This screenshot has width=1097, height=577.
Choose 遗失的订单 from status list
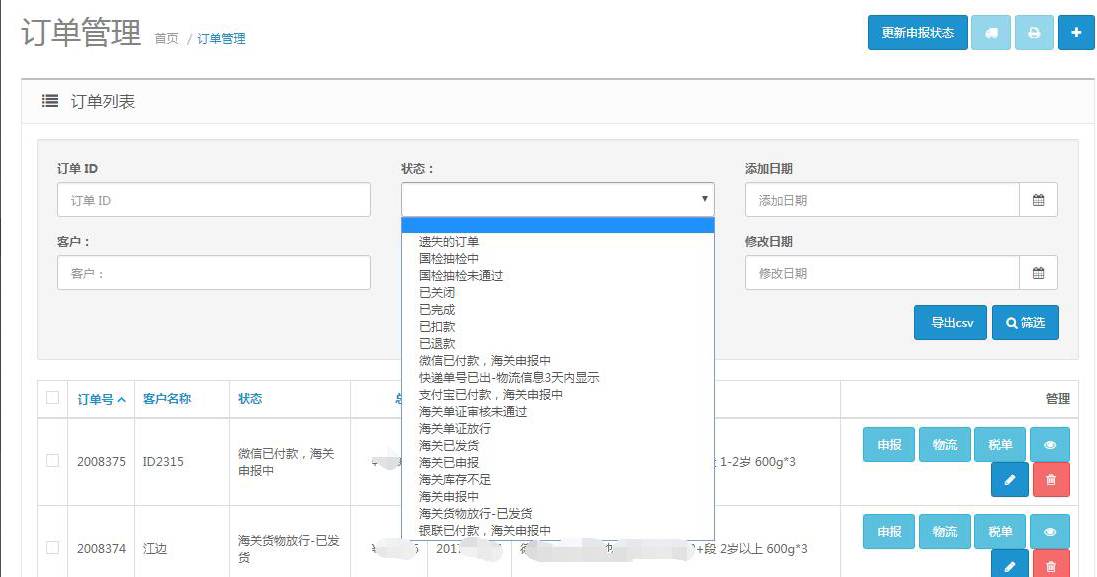click(x=448, y=241)
